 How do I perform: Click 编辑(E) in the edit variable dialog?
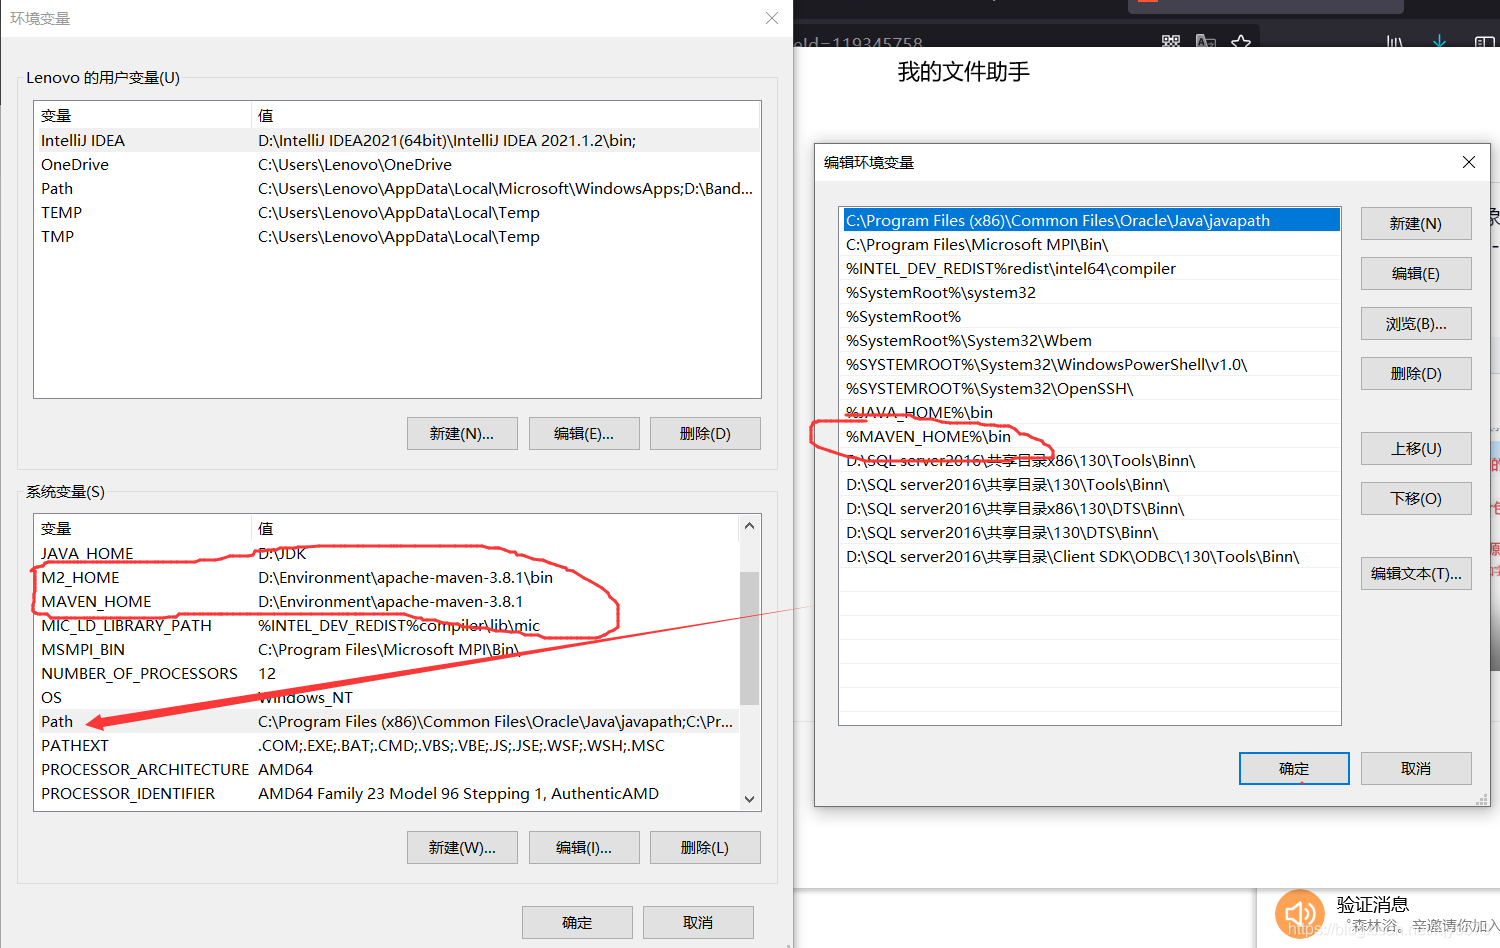pyautogui.click(x=1416, y=273)
